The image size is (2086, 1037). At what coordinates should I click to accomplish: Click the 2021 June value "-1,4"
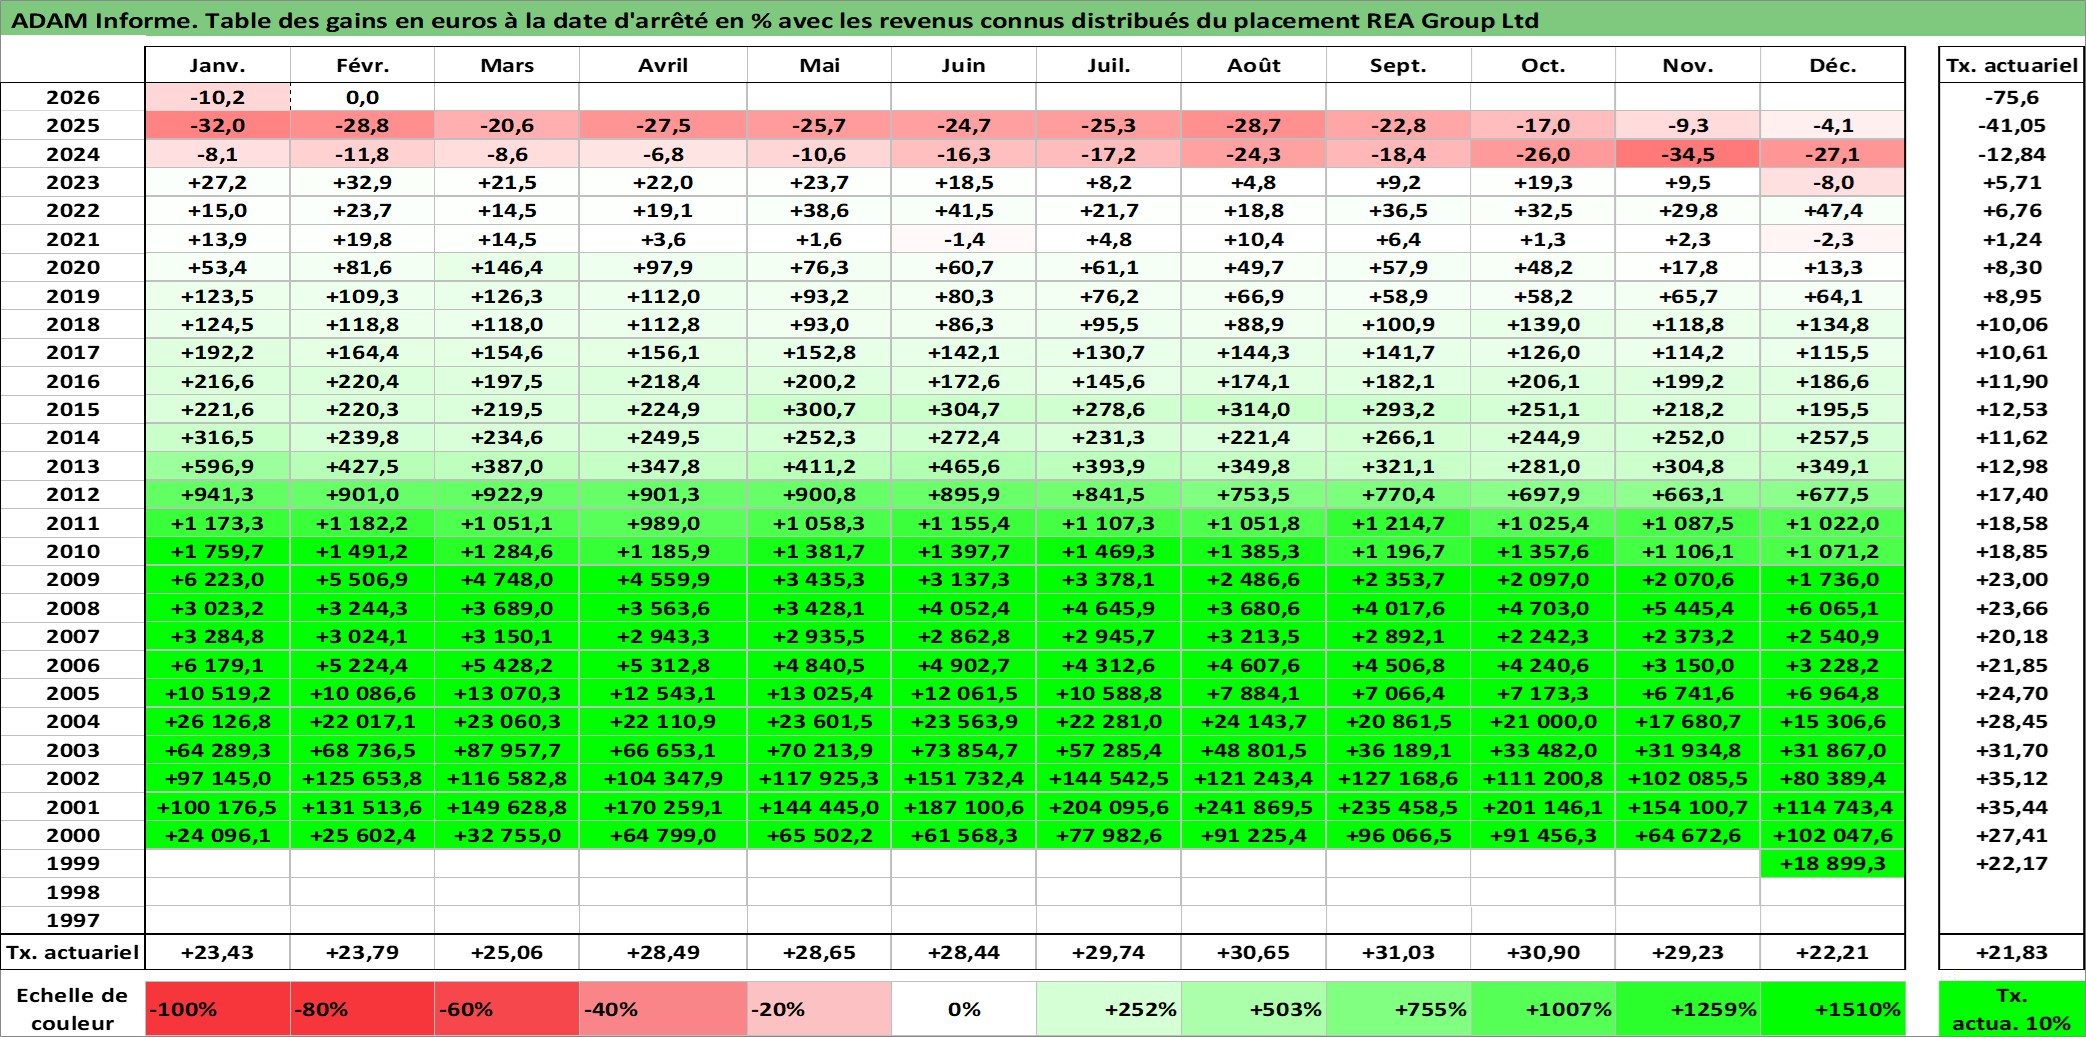[x=964, y=239]
